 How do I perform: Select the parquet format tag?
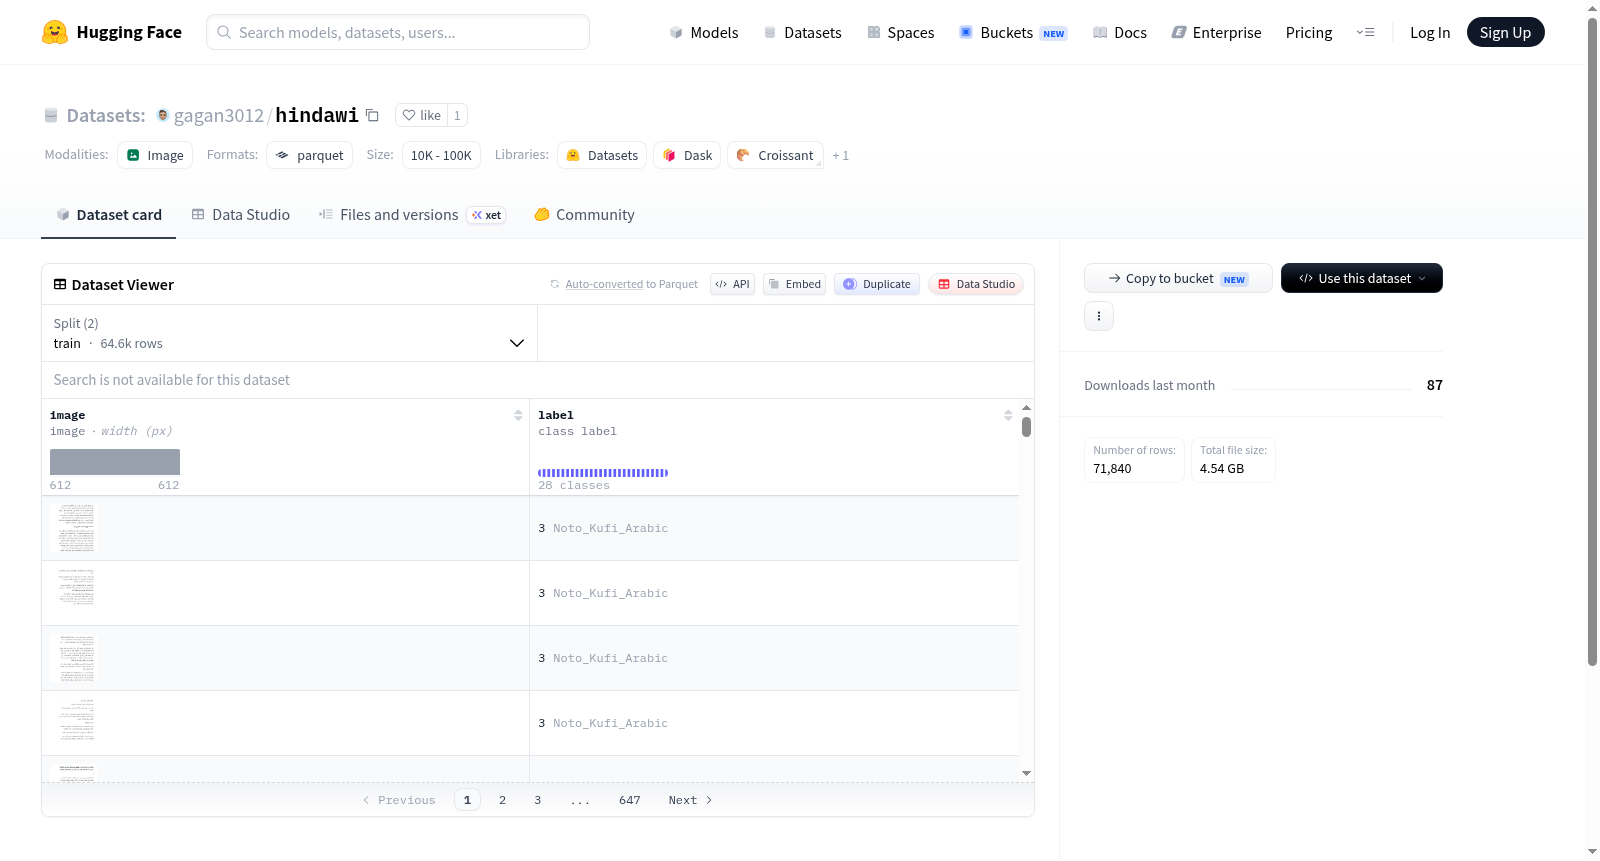tap(309, 155)
